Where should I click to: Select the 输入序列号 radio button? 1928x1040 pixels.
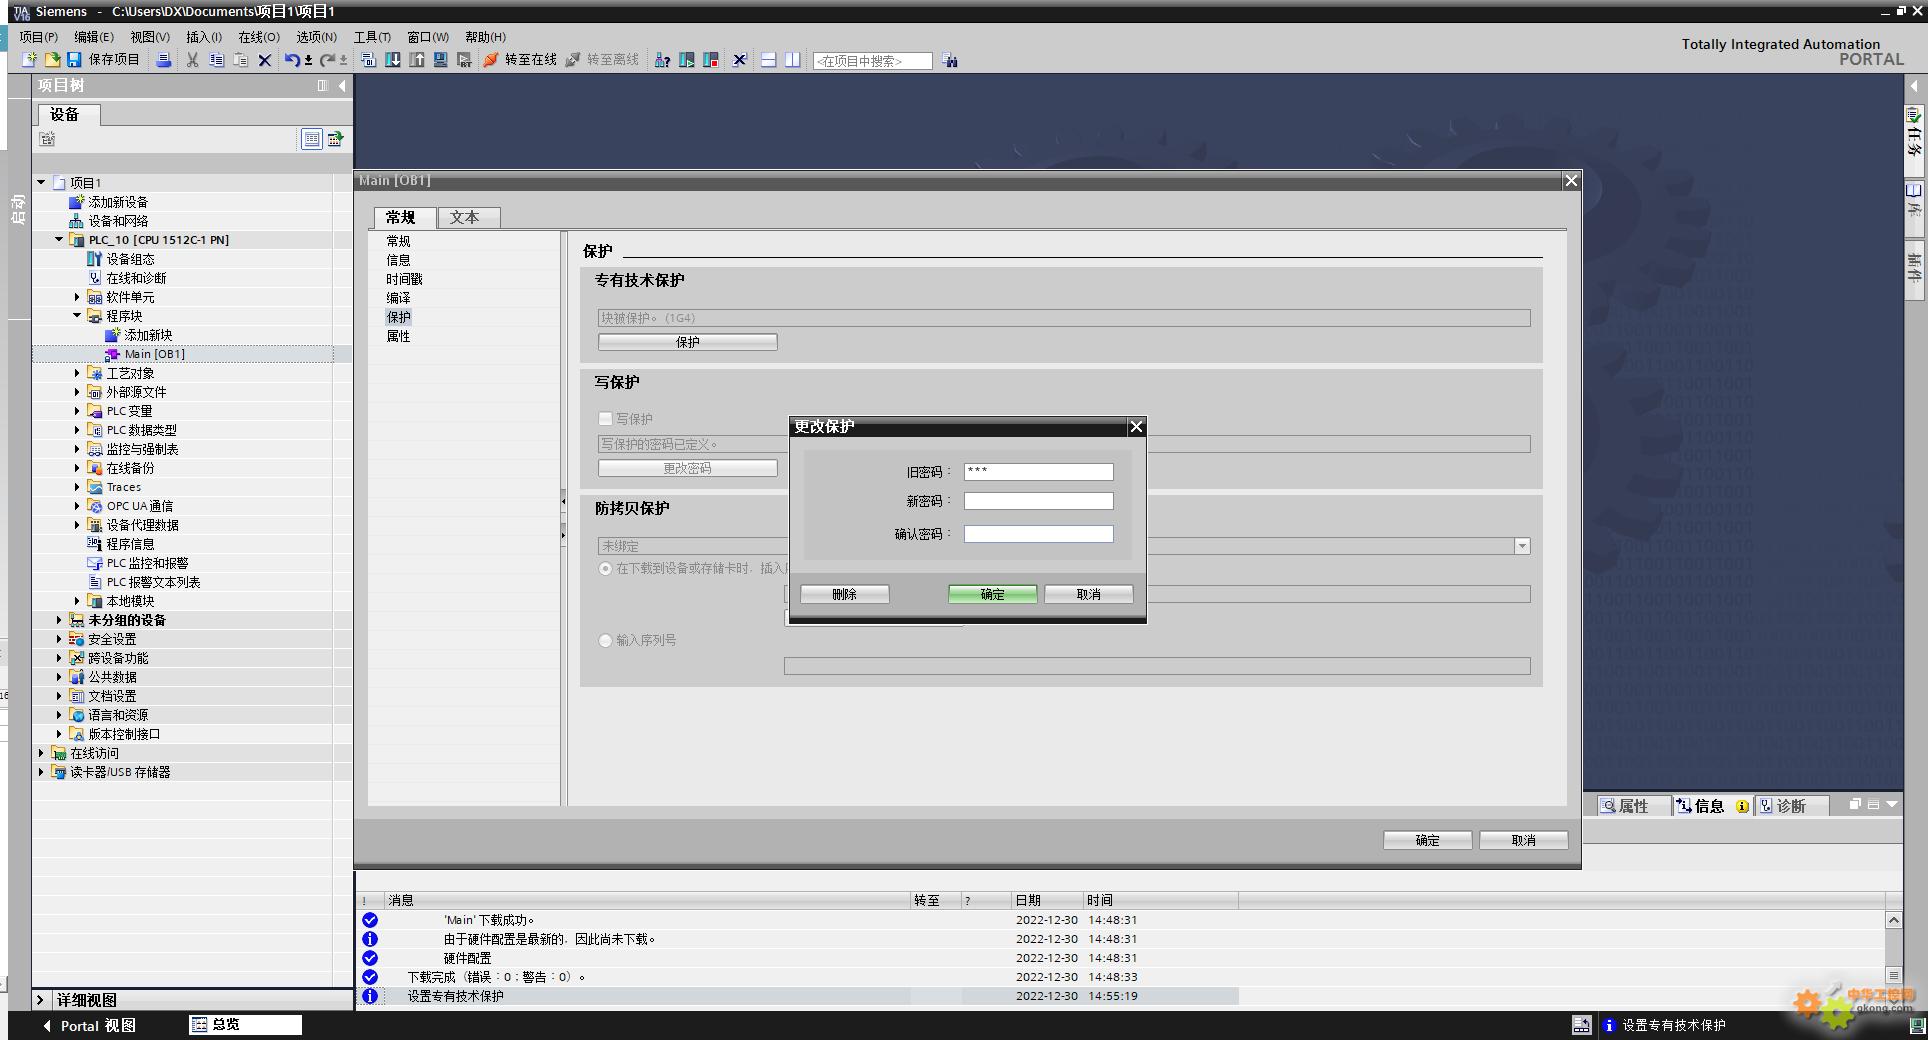click(x=605, y=640)
